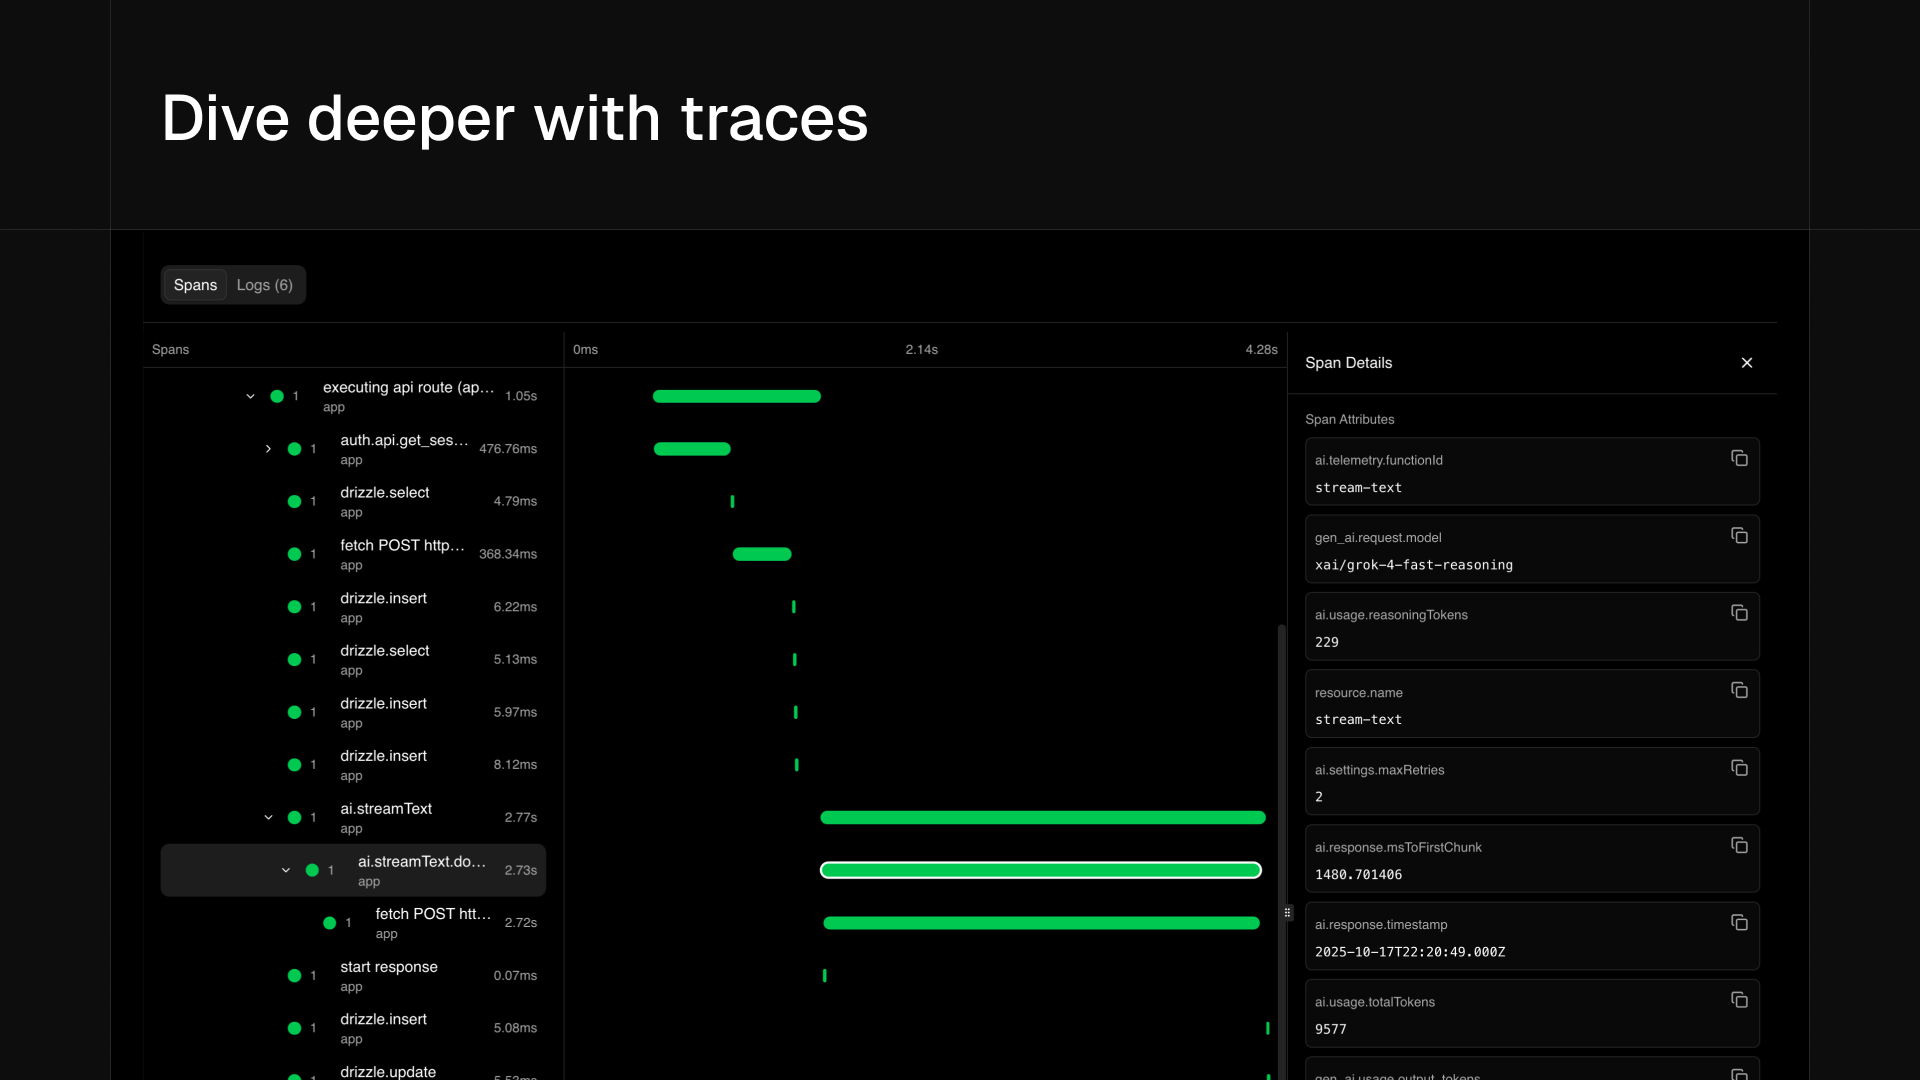This screenshot has width=1920, height=1080.
Task: Select the start response span row
Action: coord(389,975)
